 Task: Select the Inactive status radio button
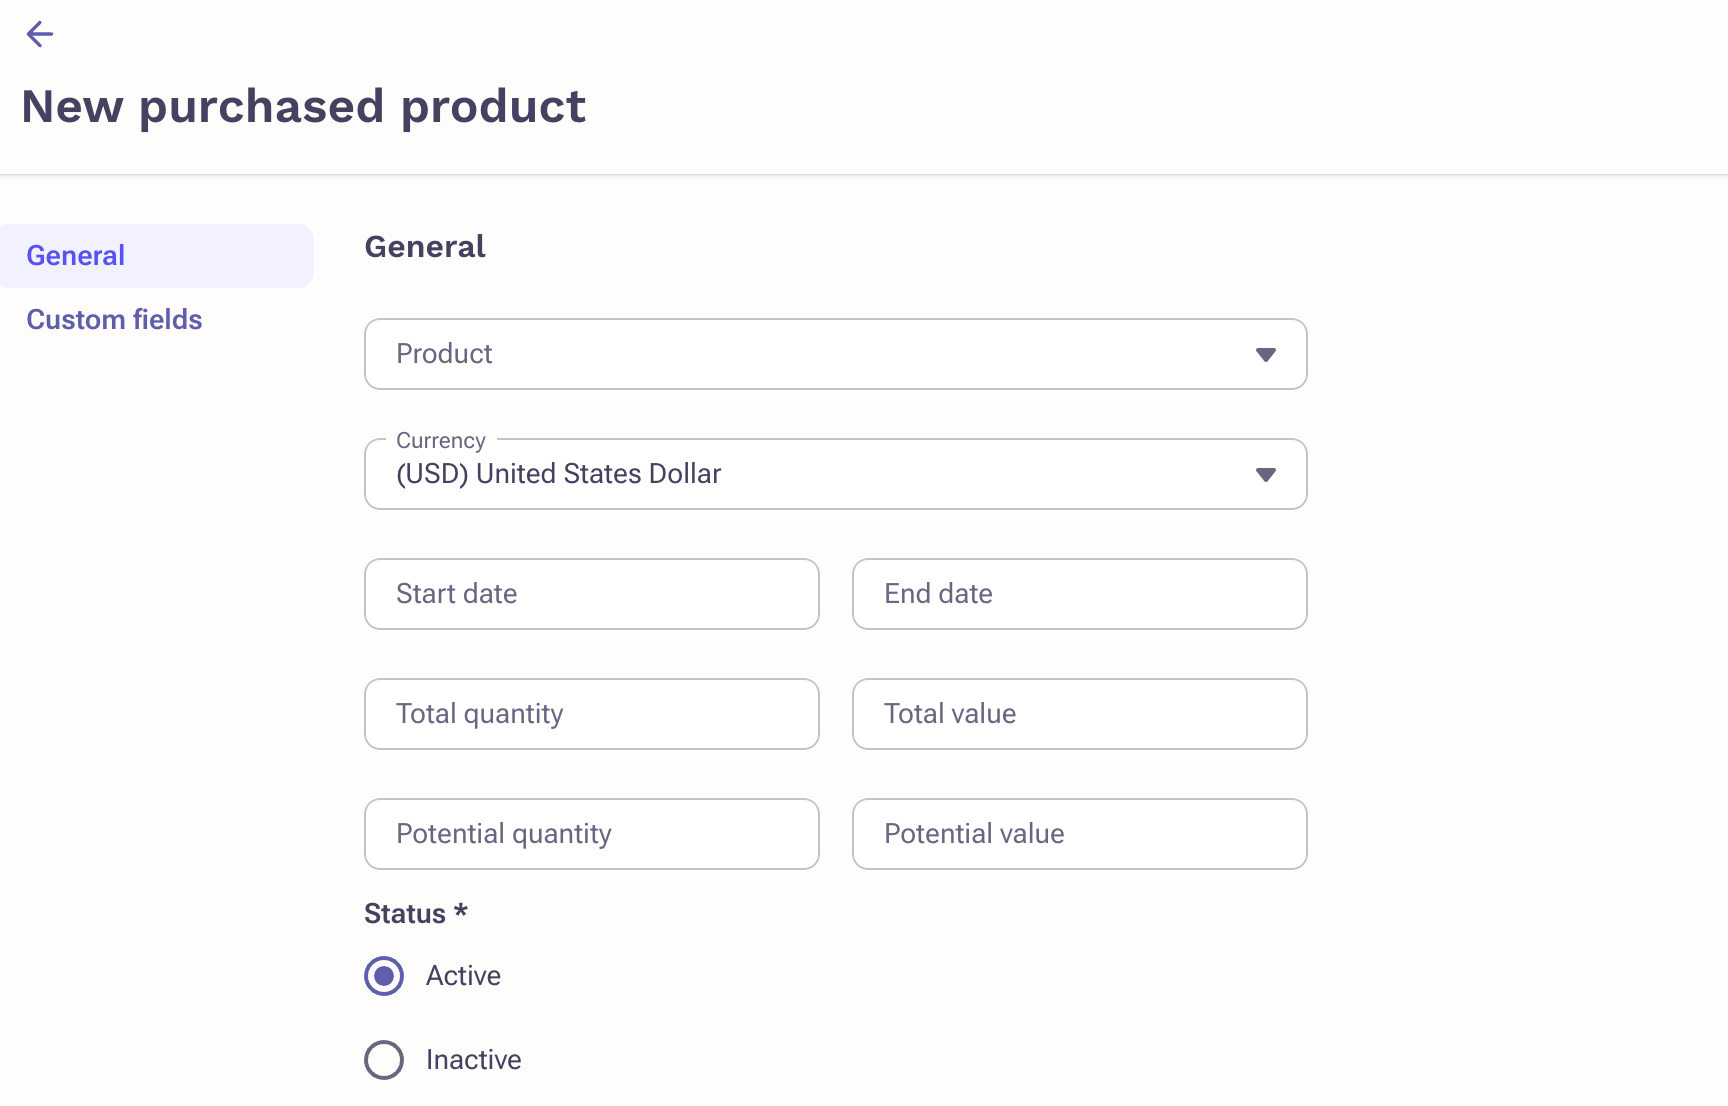point(384,1060)
